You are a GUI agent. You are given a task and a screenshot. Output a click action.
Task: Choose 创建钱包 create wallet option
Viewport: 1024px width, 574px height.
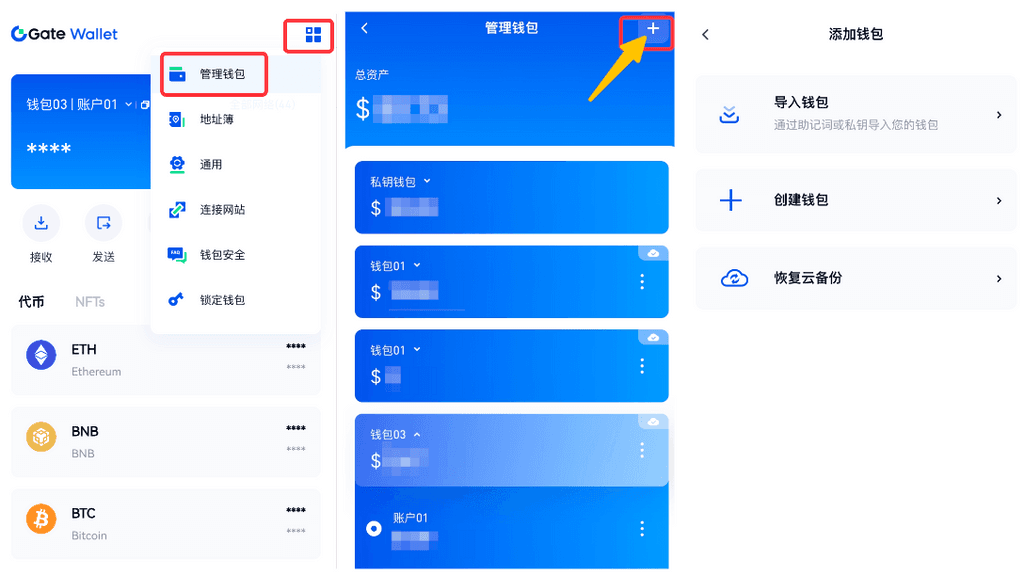click(856, 200)
